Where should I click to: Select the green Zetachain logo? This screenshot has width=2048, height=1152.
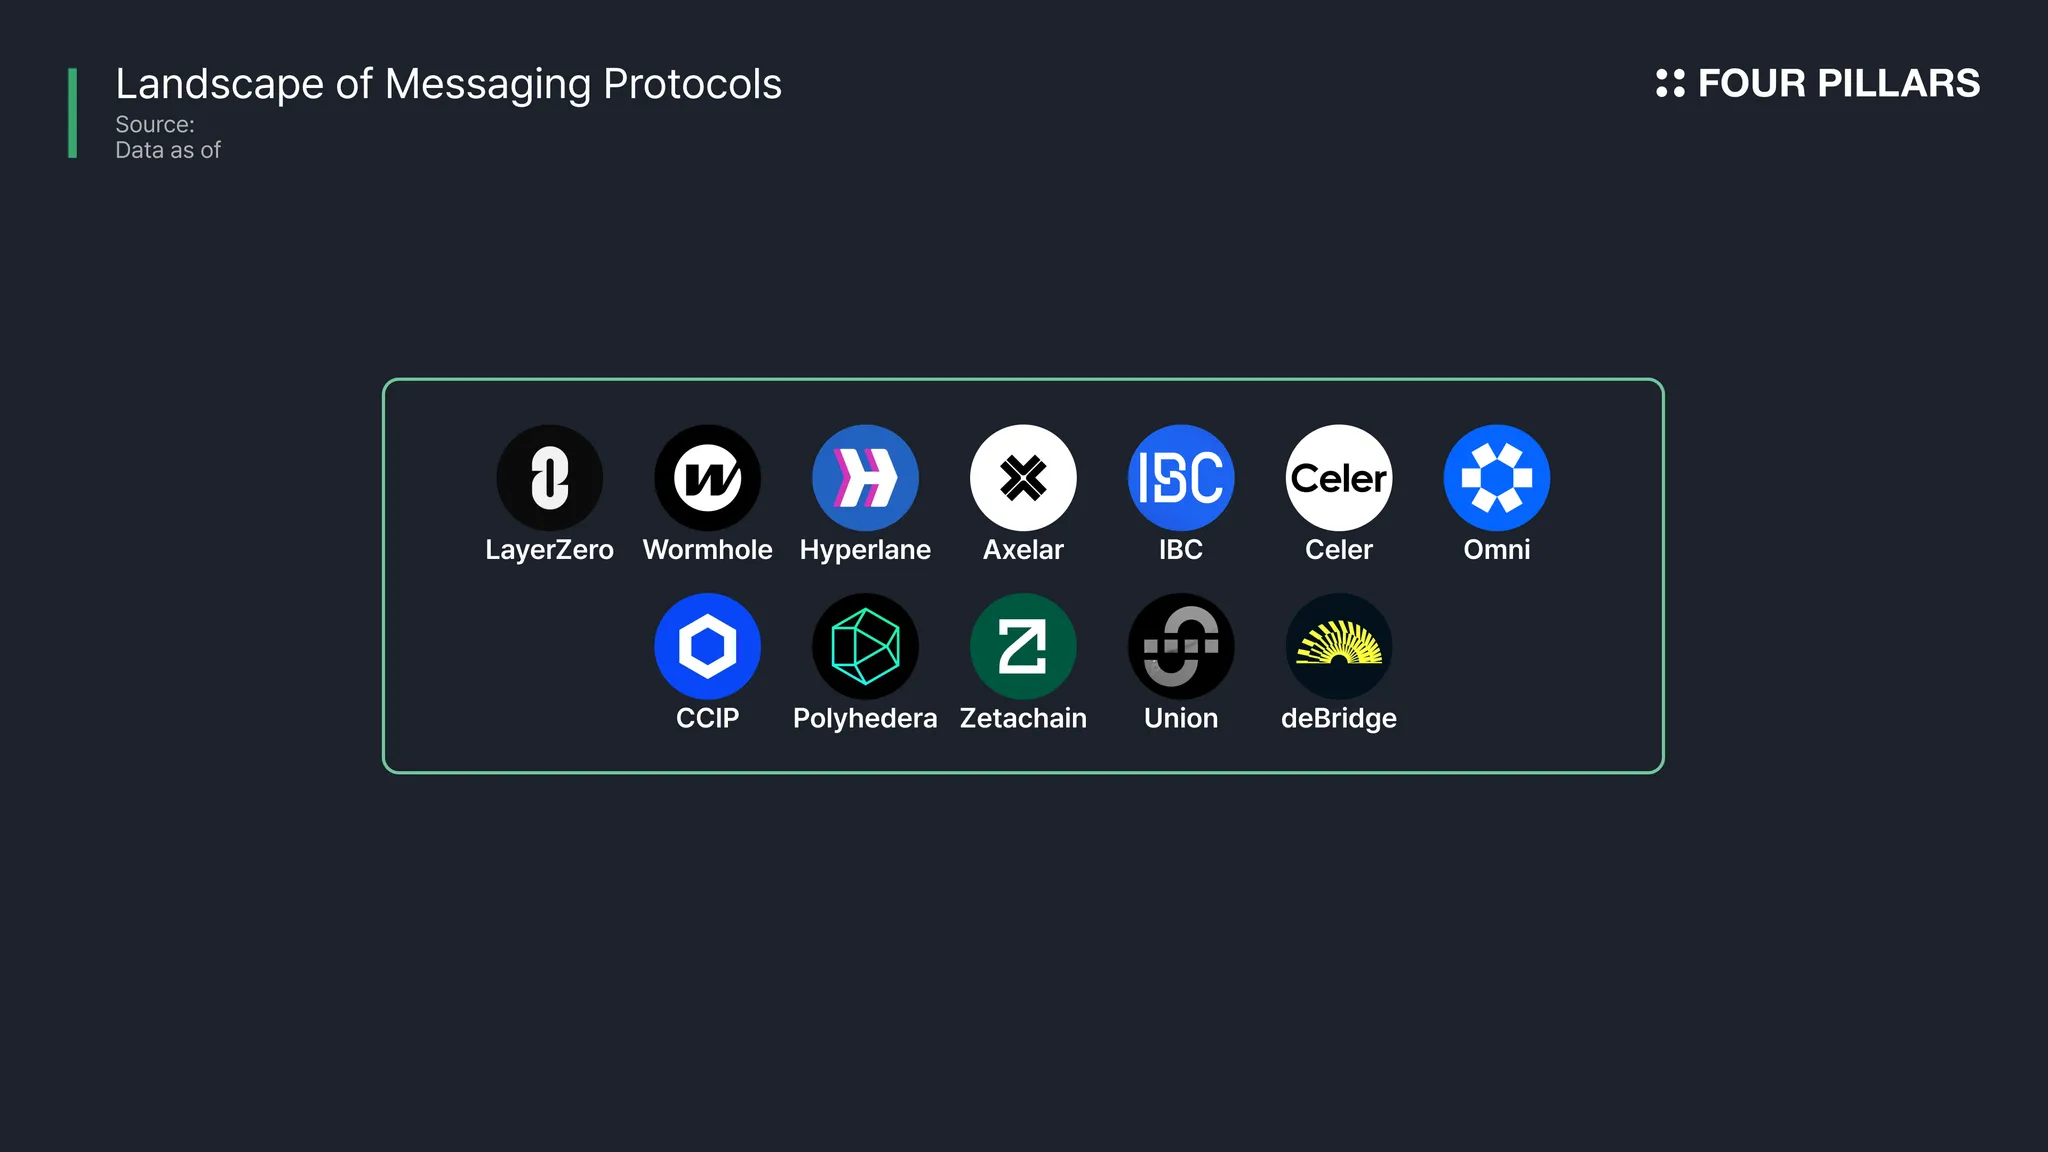[1023, 647]
